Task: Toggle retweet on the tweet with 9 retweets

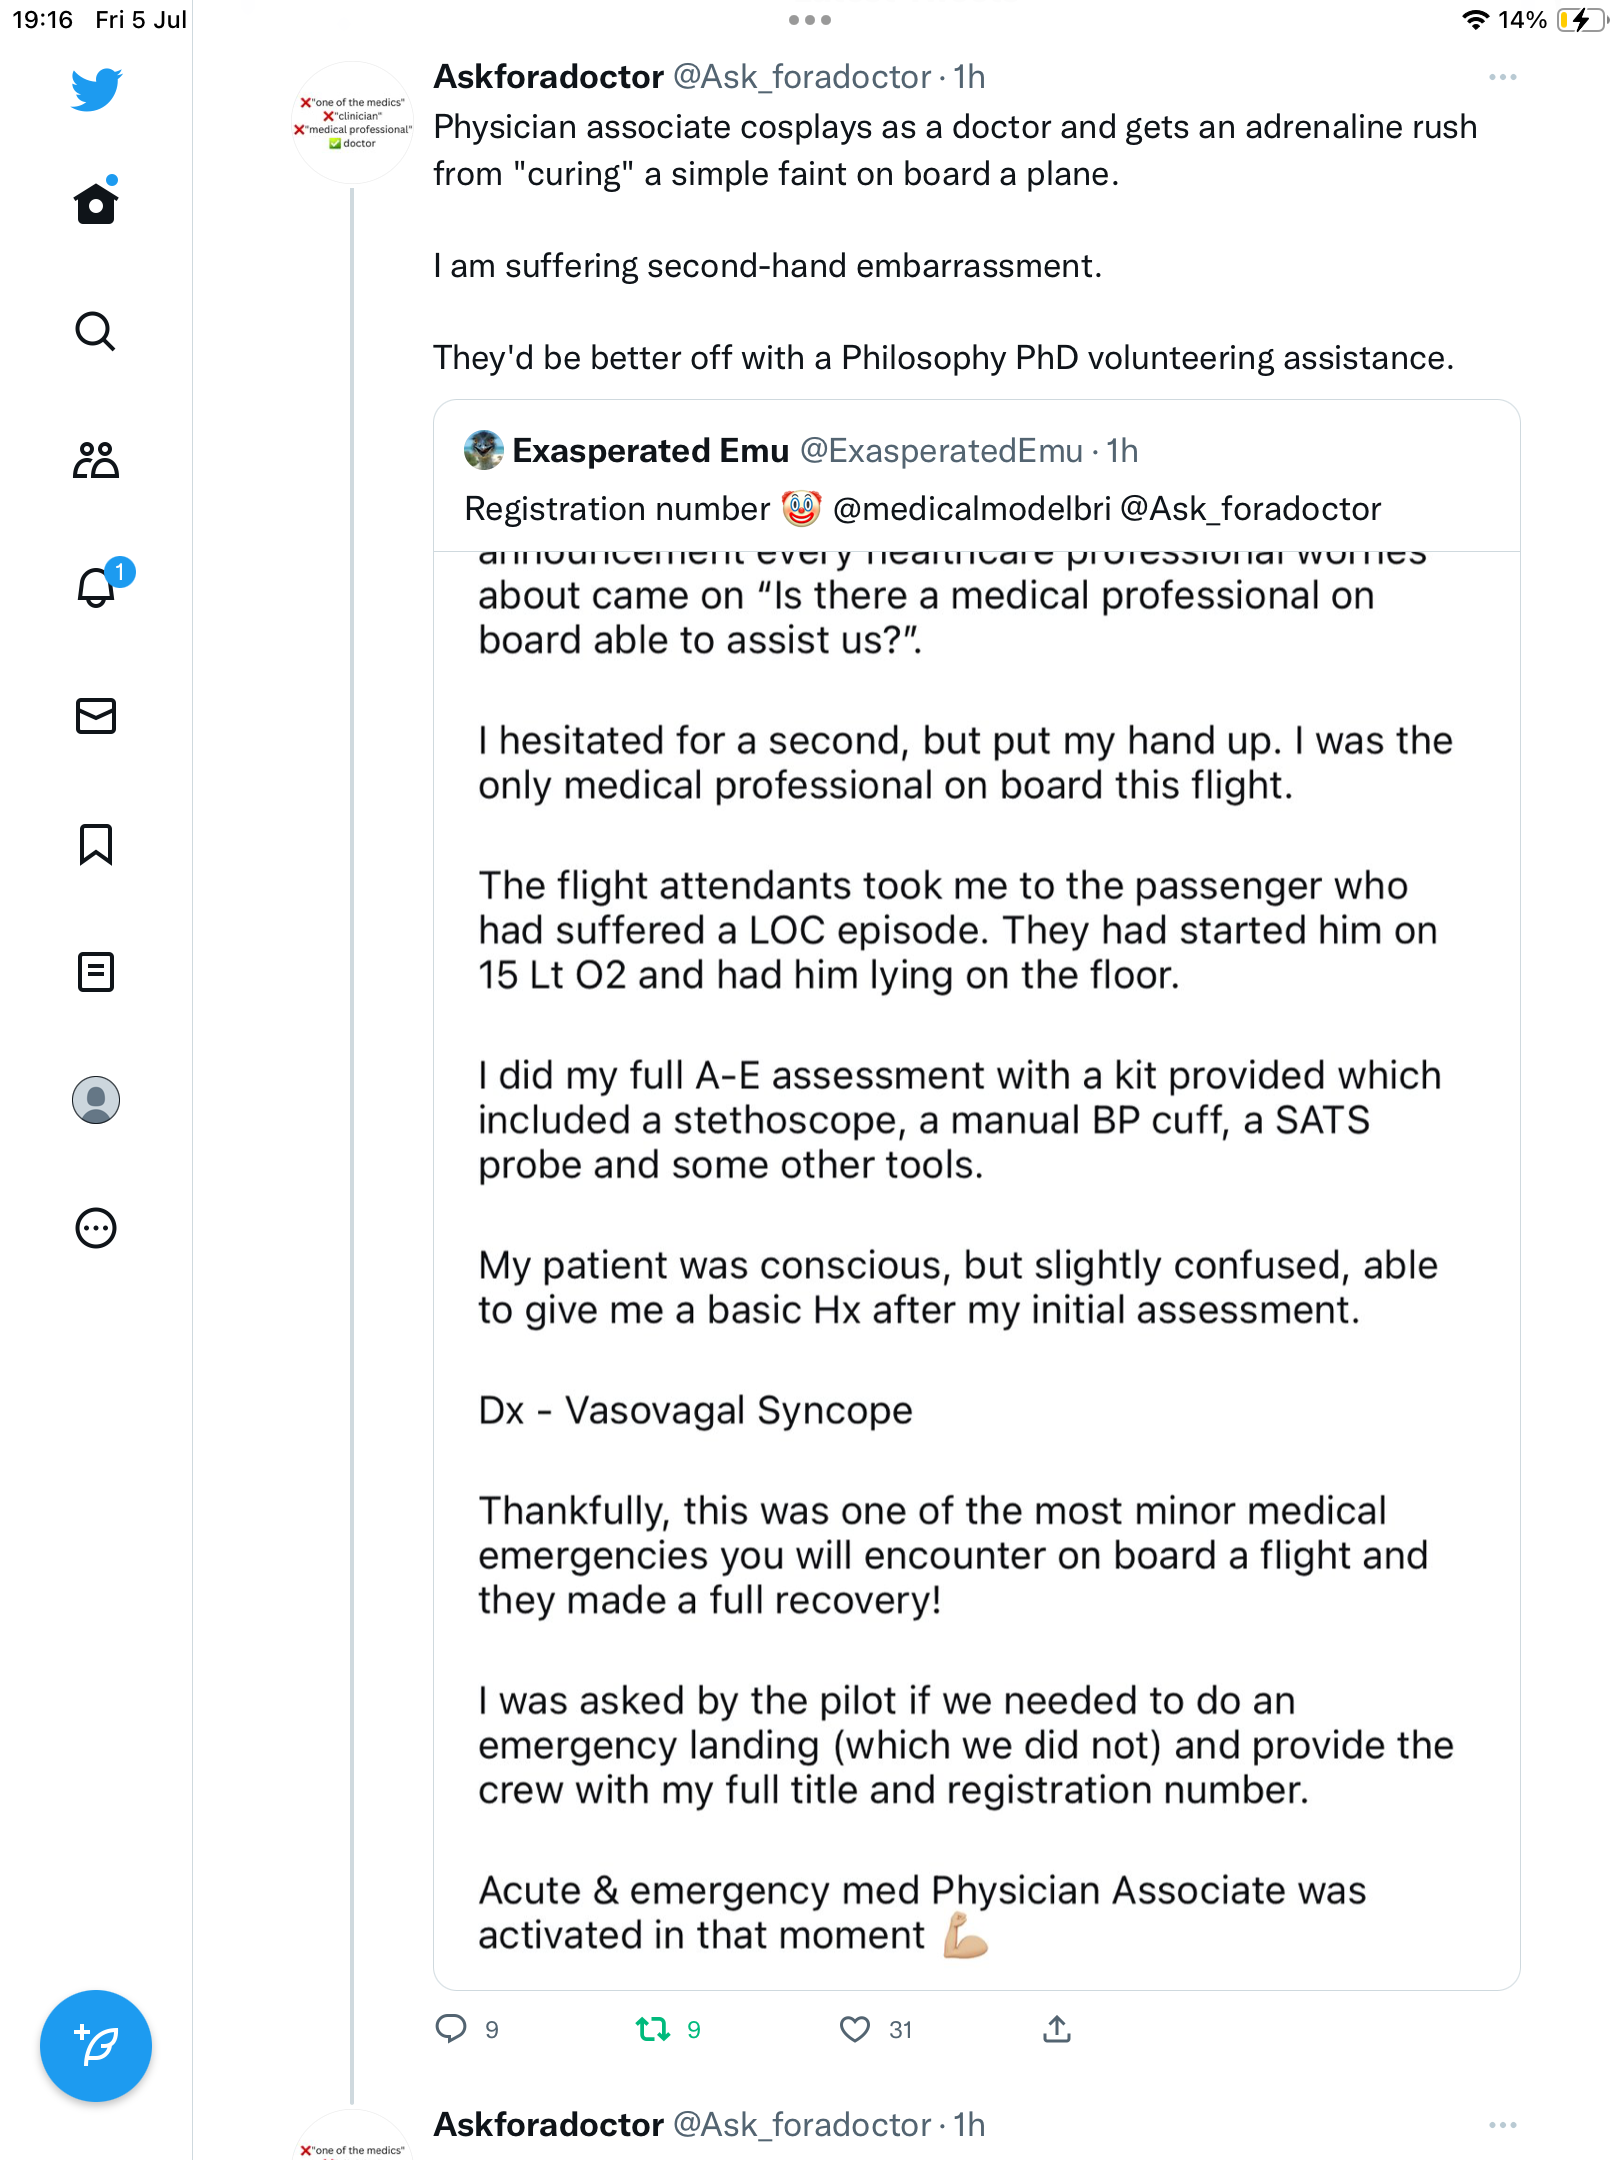Action: pyautogui.click(x=653, y=2029)
